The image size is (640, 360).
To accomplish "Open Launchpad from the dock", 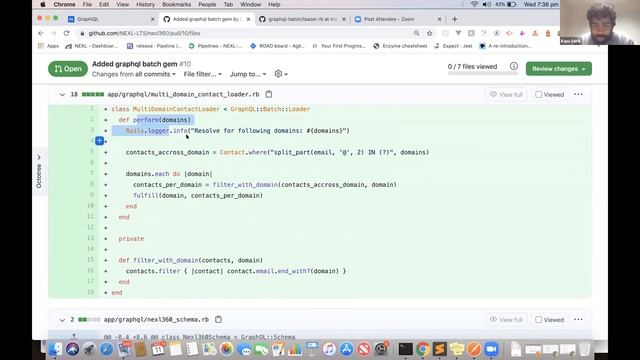I will point(89,349).
